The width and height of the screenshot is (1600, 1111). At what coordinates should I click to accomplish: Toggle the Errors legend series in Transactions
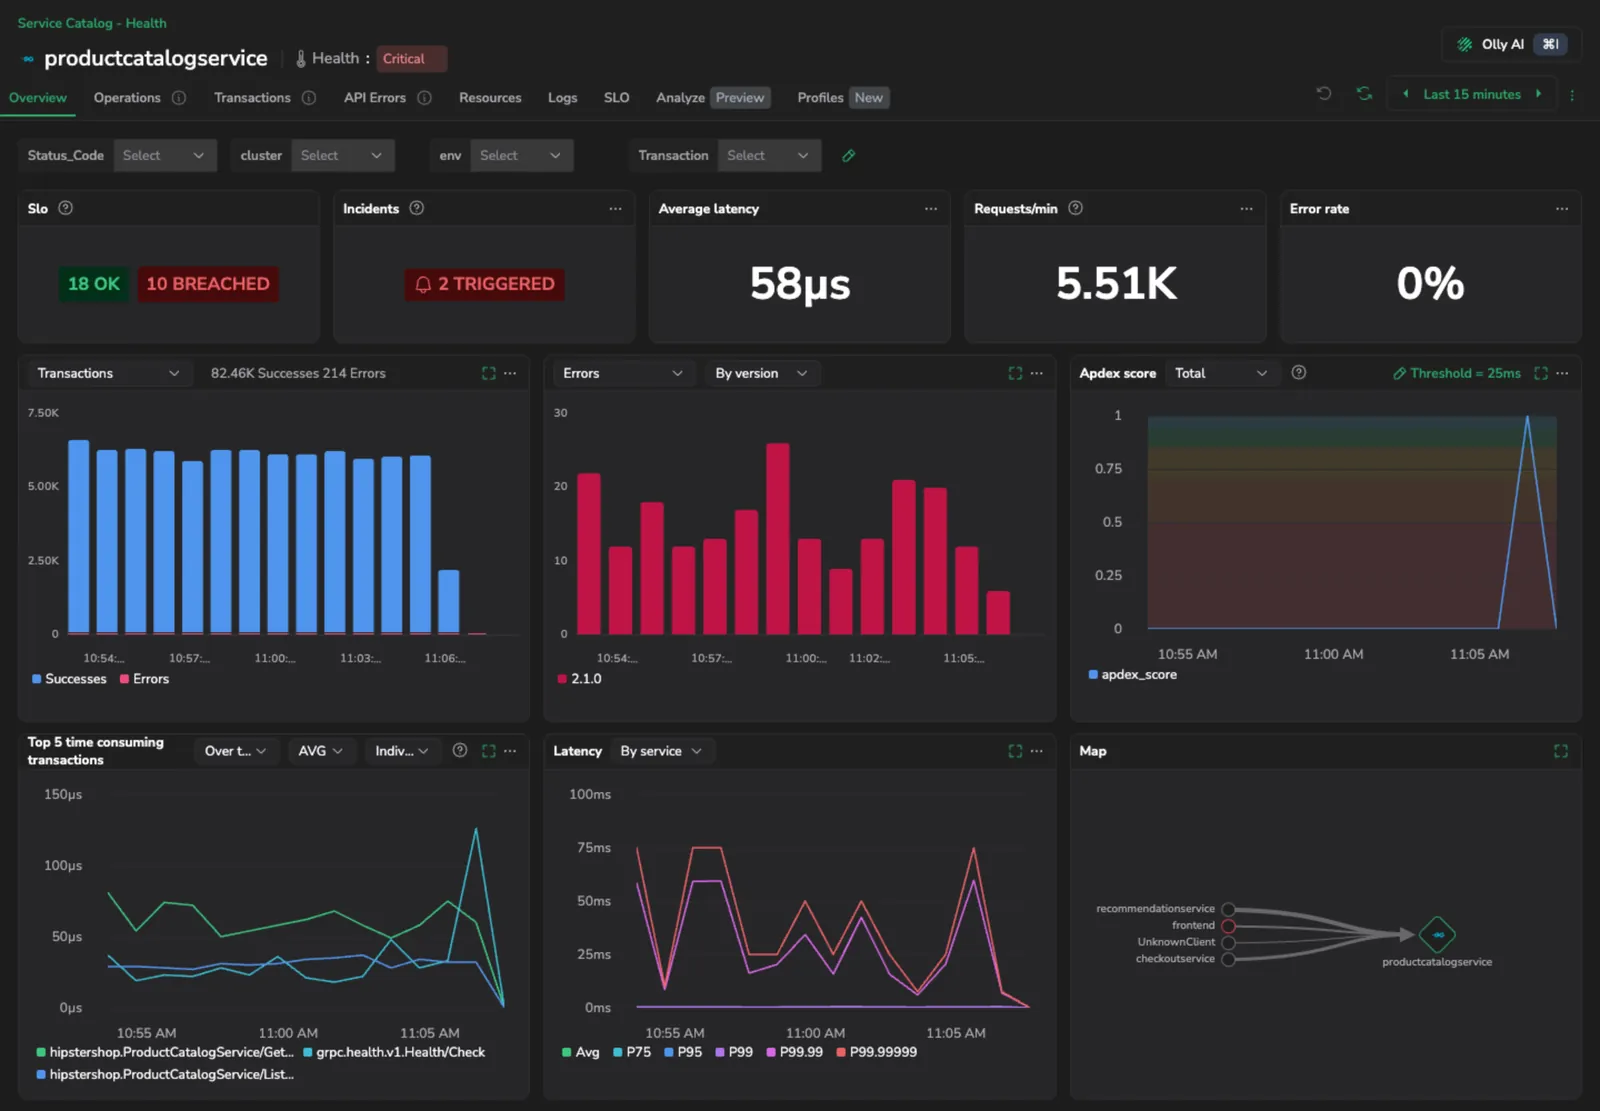144,679
